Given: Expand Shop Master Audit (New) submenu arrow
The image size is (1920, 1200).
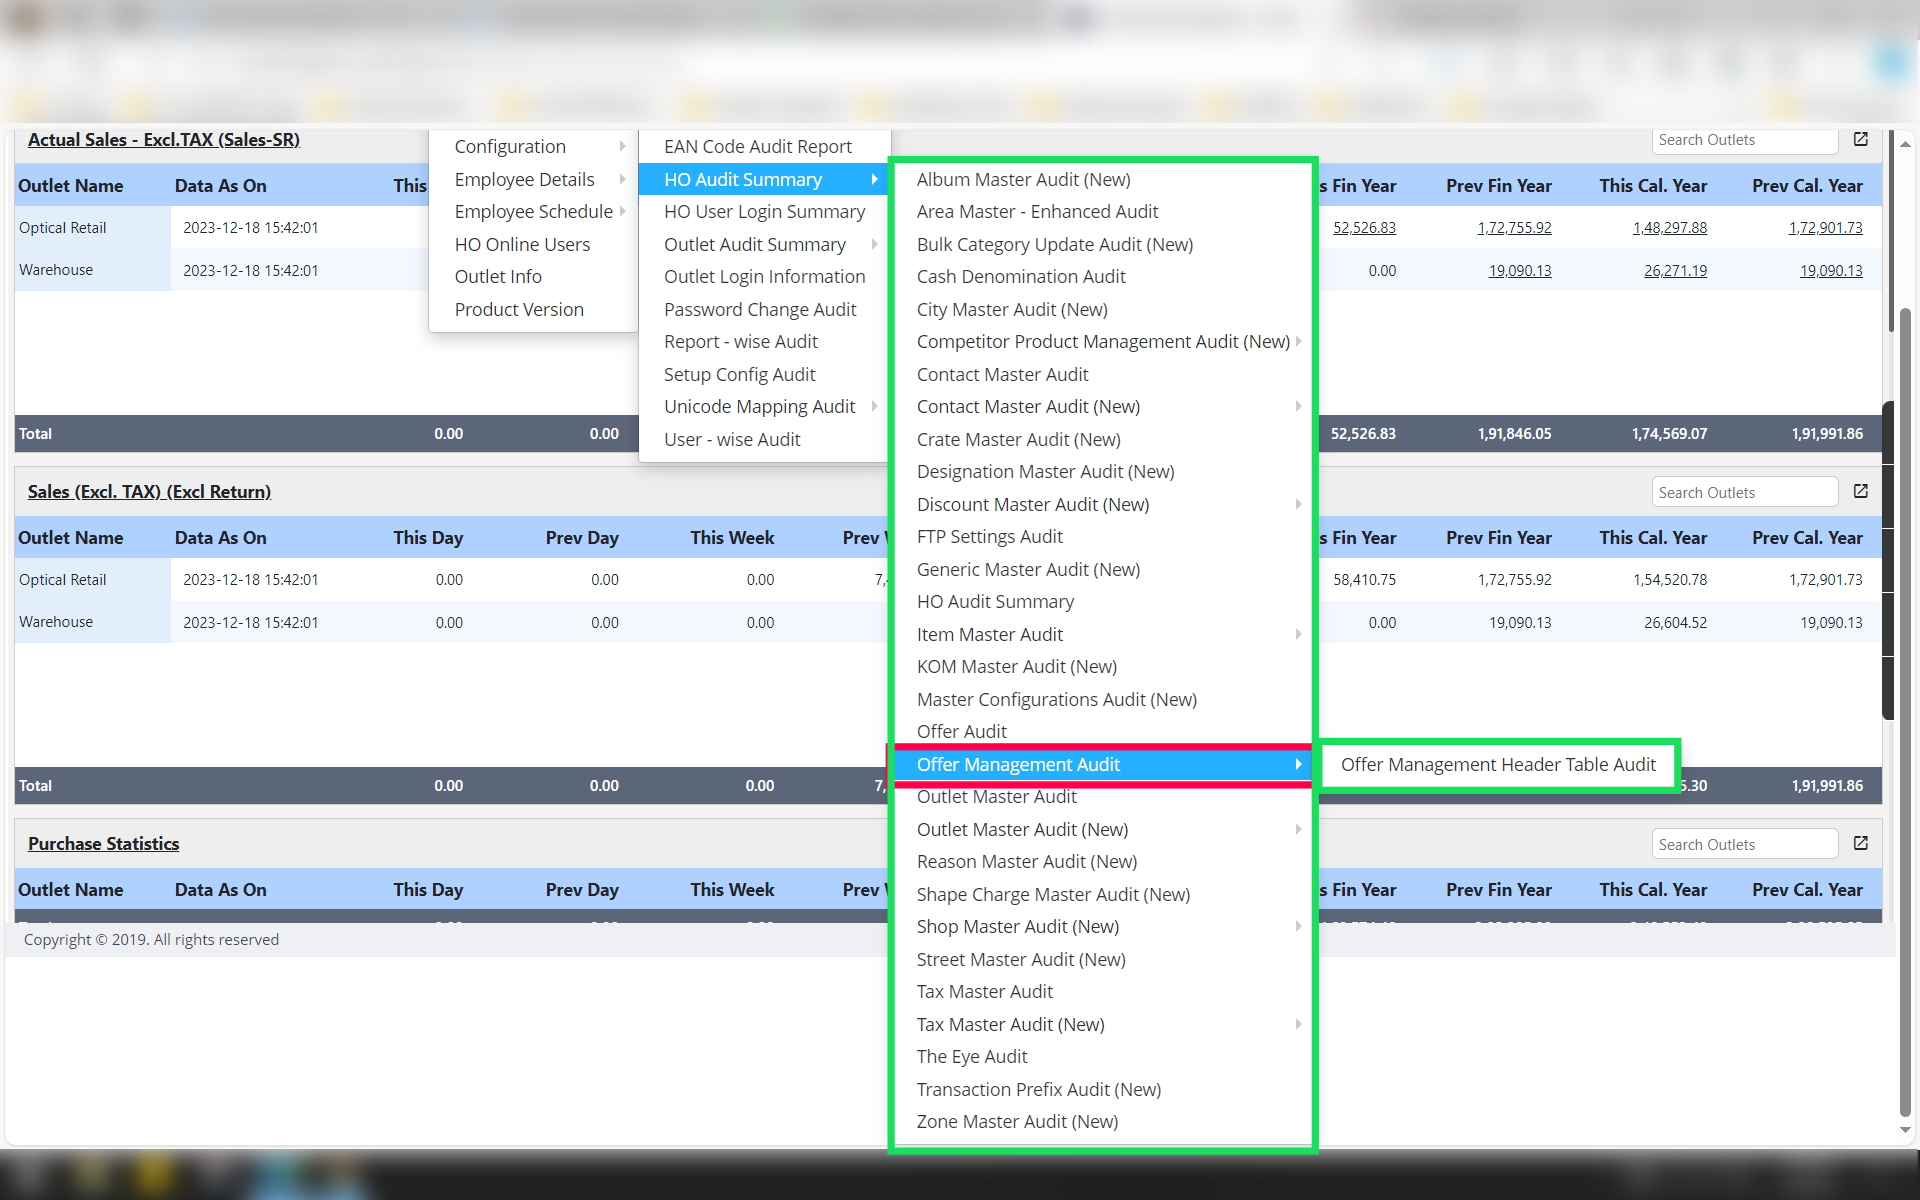Looking at the screenshot, I should pos(1298,927).
